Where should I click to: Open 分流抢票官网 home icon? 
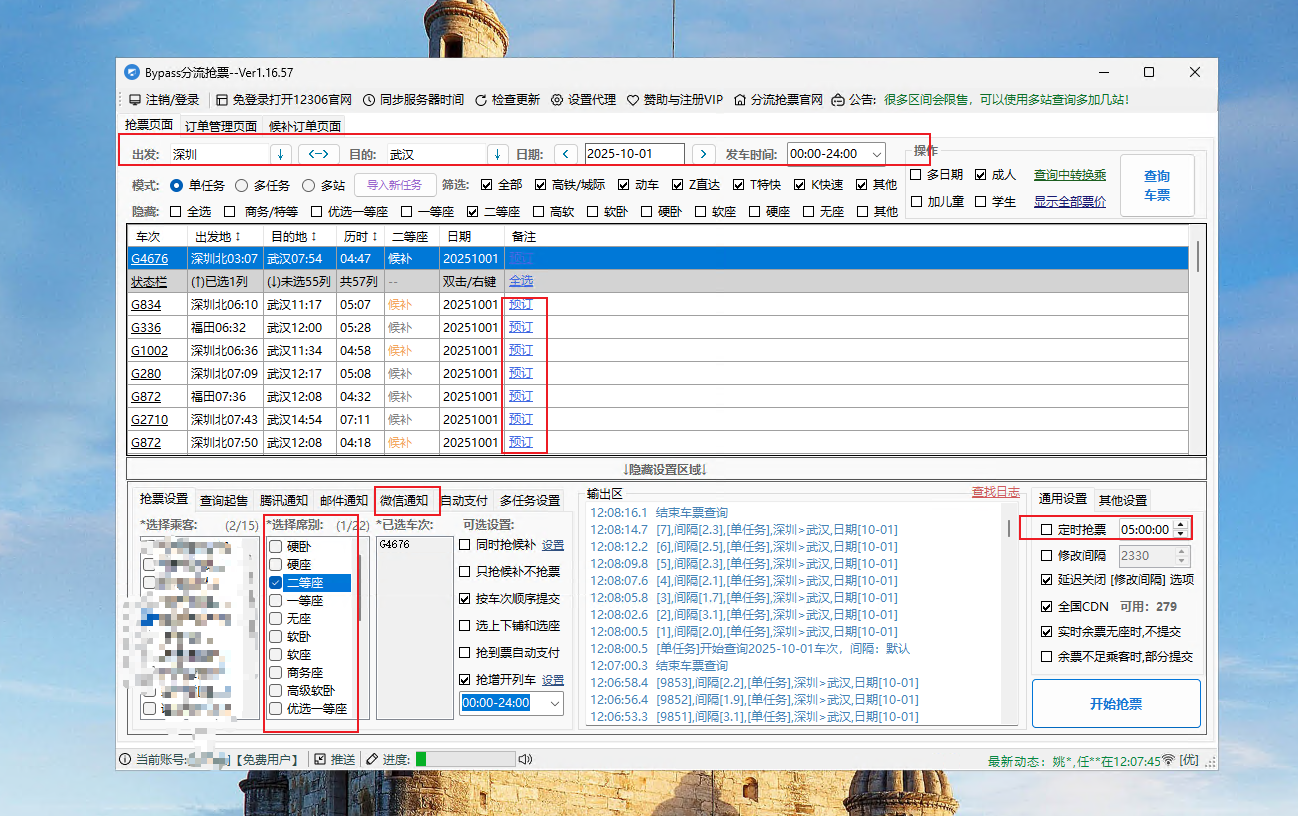tap(740, 100)
